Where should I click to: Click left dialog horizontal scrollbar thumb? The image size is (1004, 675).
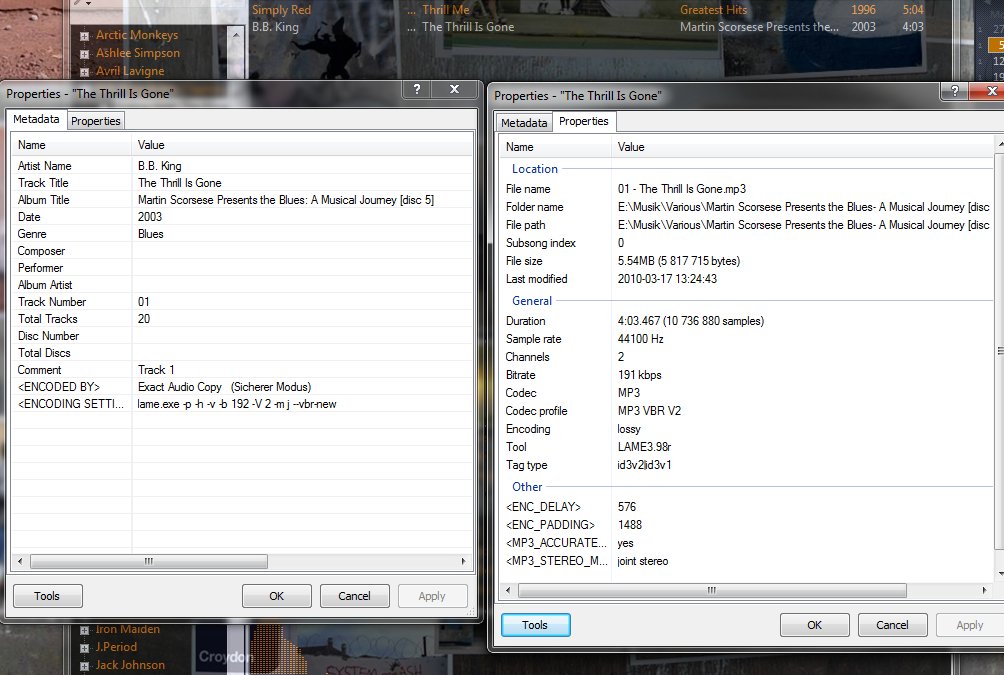point(149,562)
